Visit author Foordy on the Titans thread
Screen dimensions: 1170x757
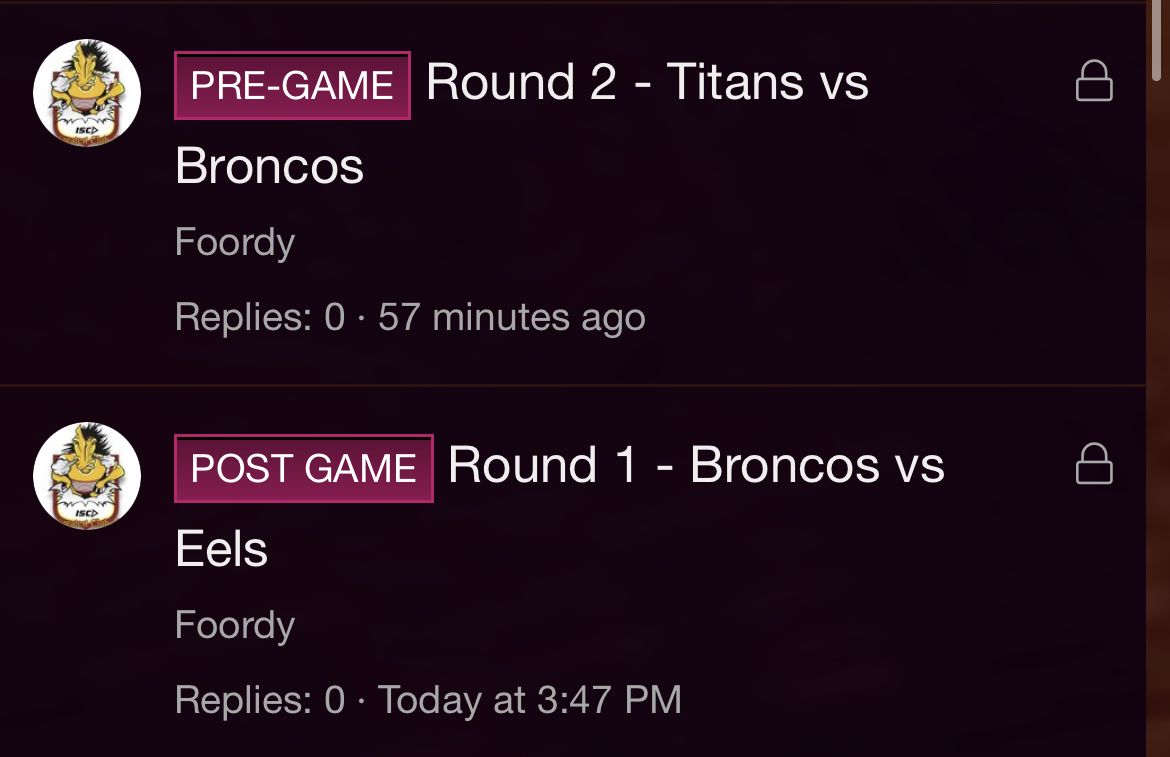click(x=235, y=242)
